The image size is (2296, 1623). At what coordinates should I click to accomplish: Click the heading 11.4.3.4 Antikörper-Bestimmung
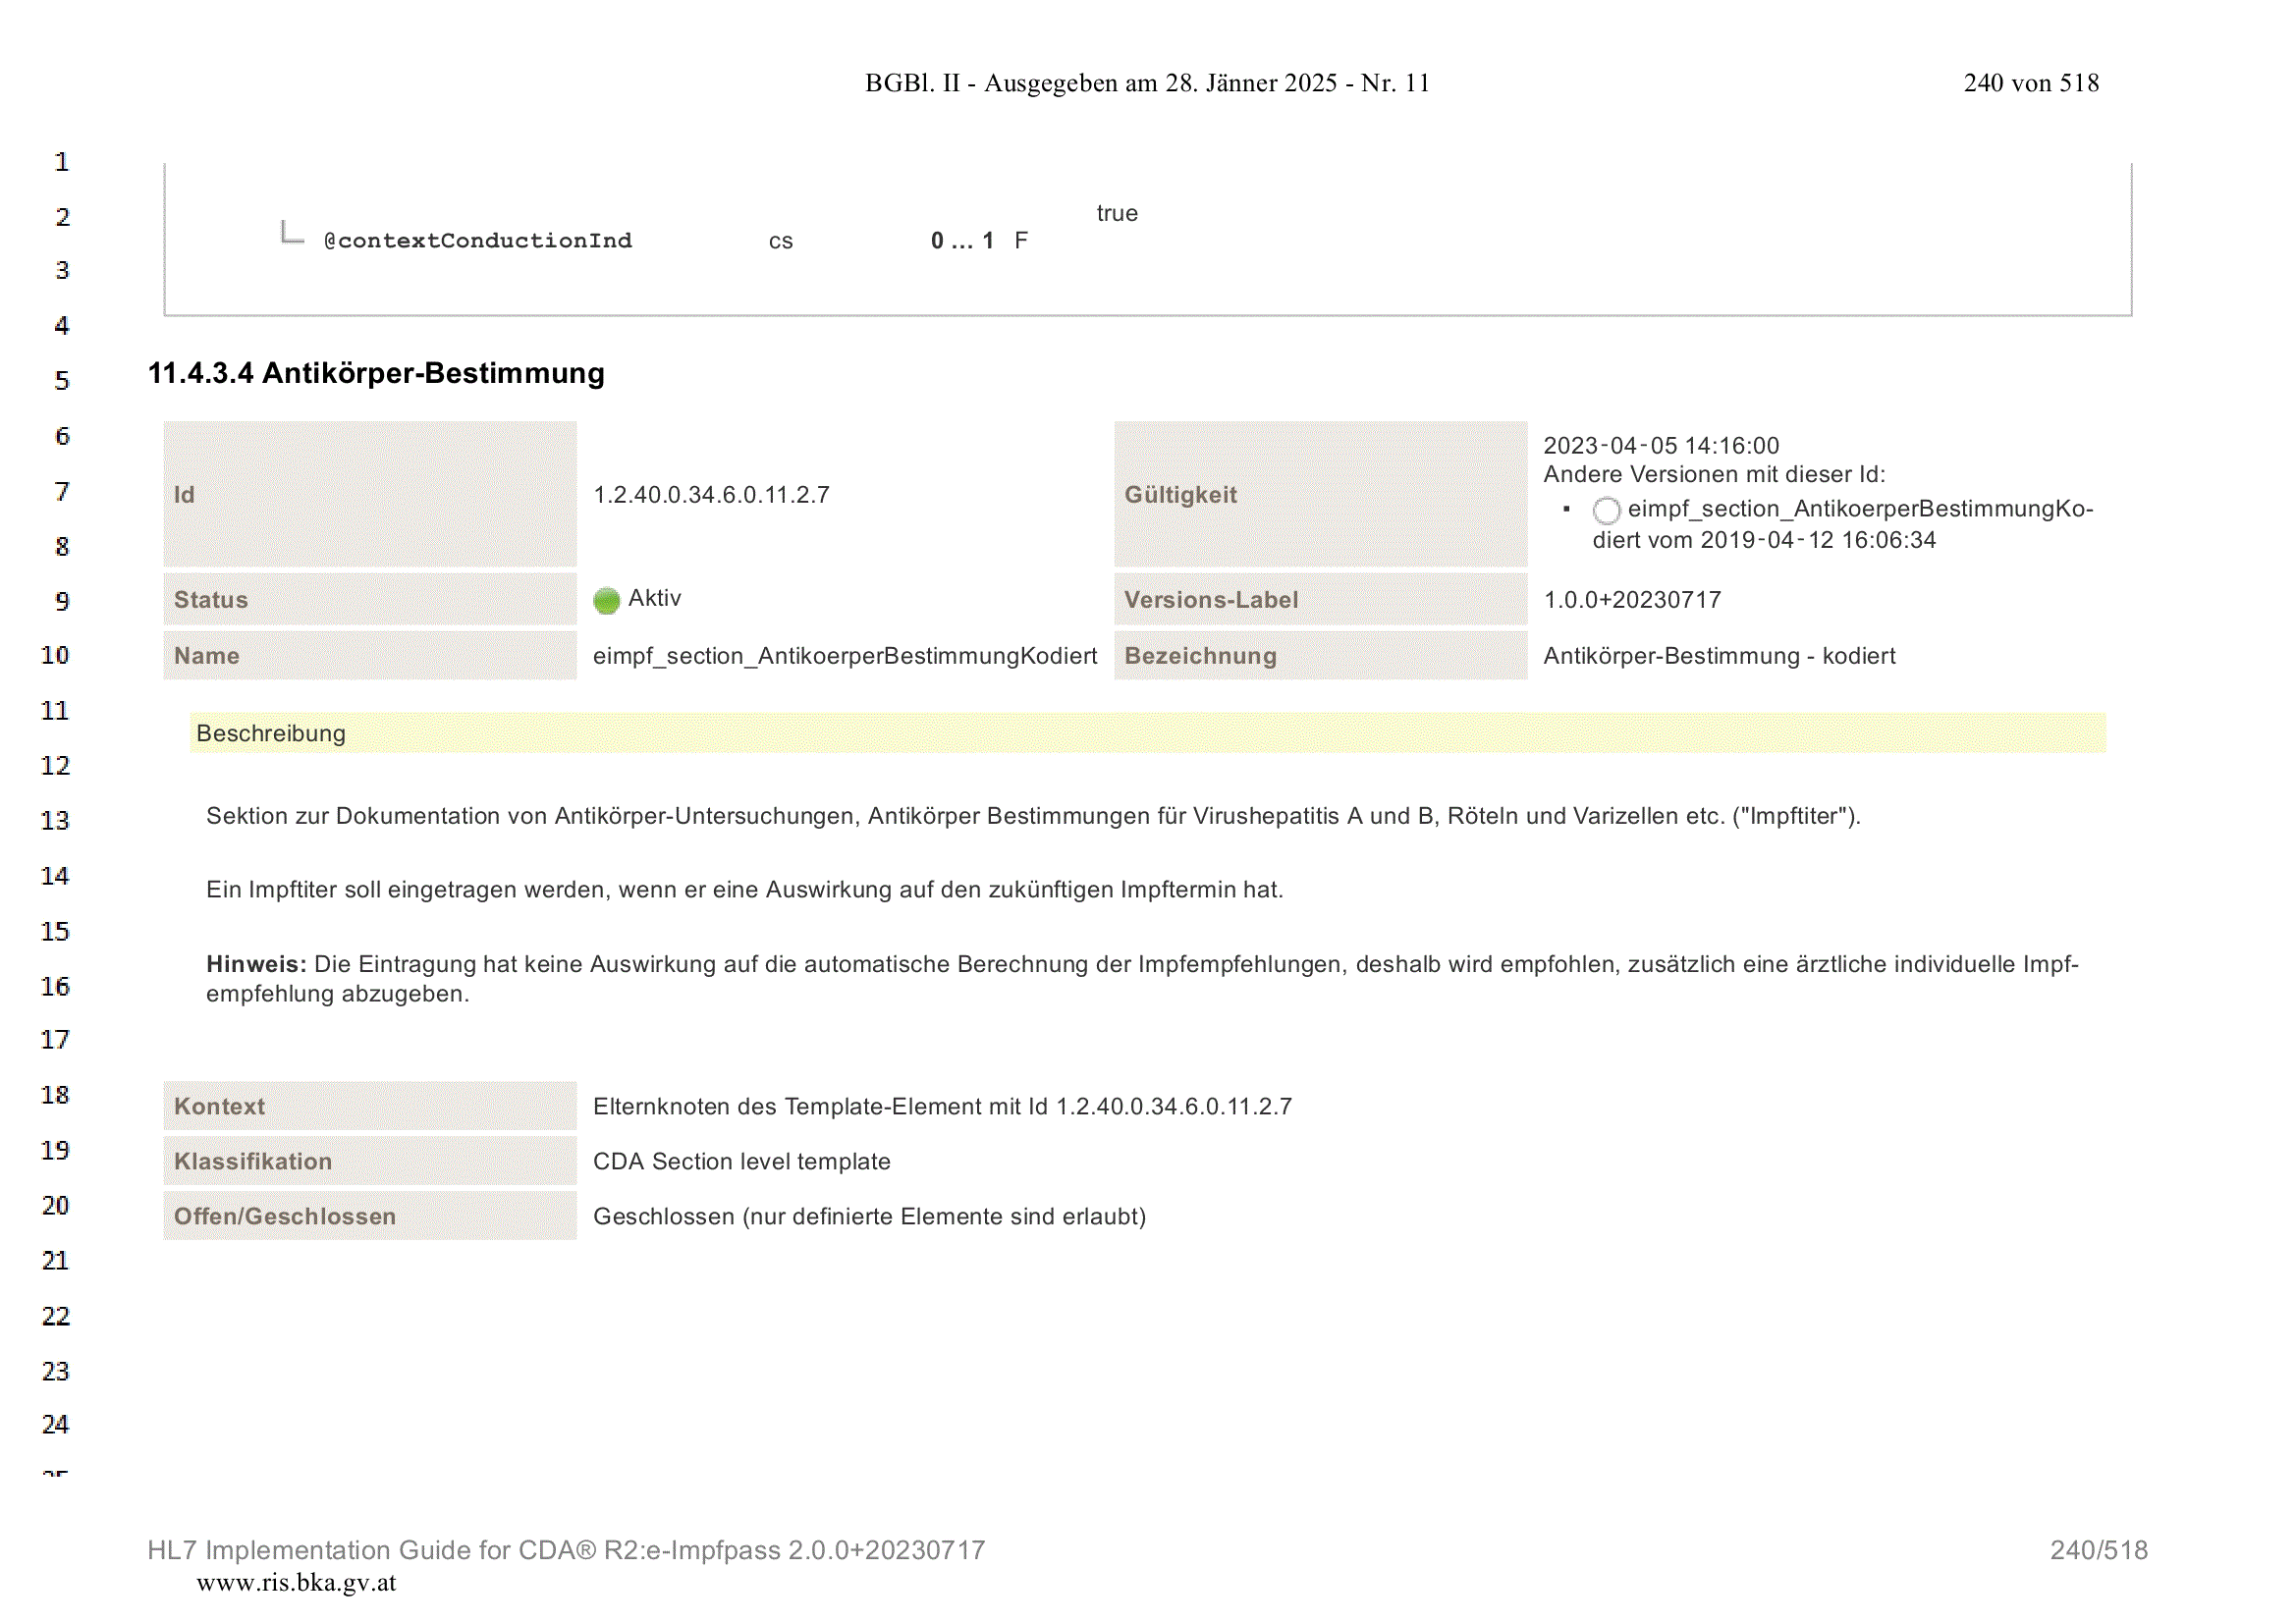point(376,373)
